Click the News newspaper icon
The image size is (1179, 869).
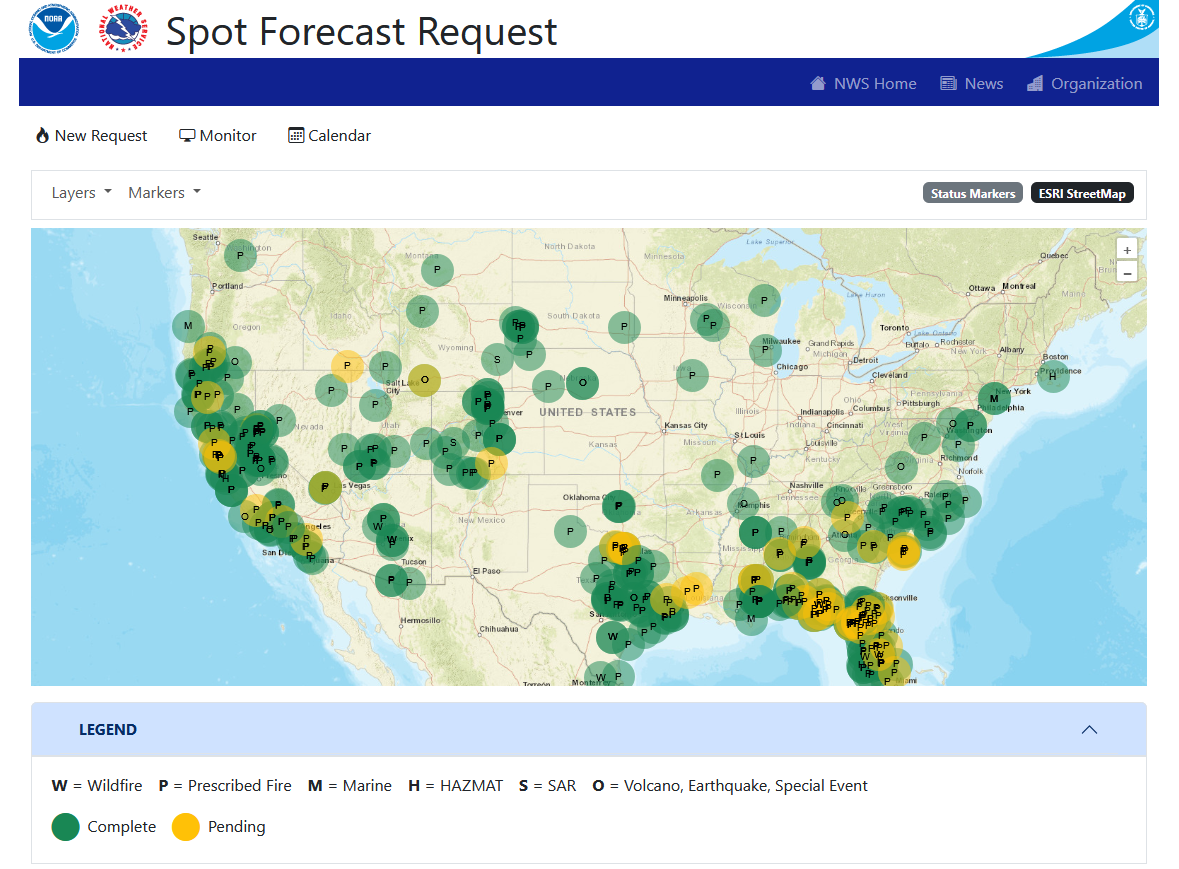pyautogui.click(x=948, y=84)
